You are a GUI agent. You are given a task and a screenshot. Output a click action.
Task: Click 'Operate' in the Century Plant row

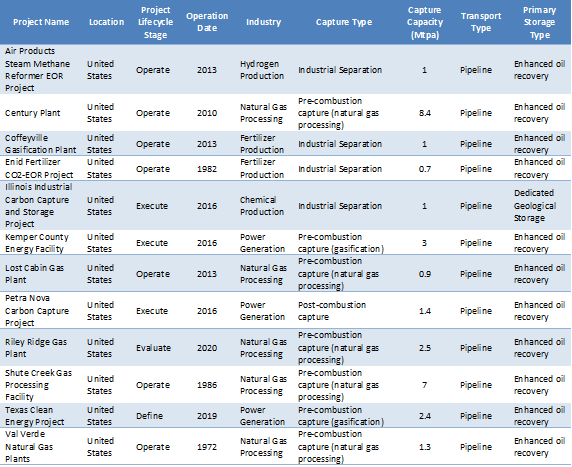pyautogui.click(x=153, y=113)
